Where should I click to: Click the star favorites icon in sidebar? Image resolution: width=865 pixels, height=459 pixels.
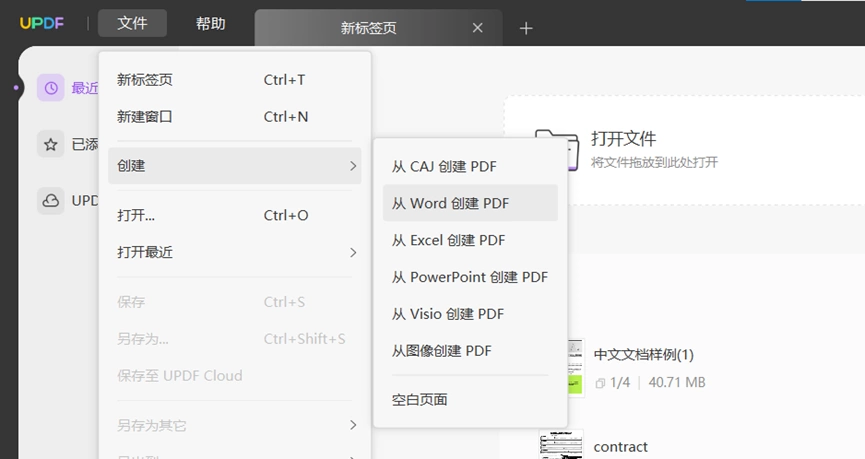[x=51, y=145]
